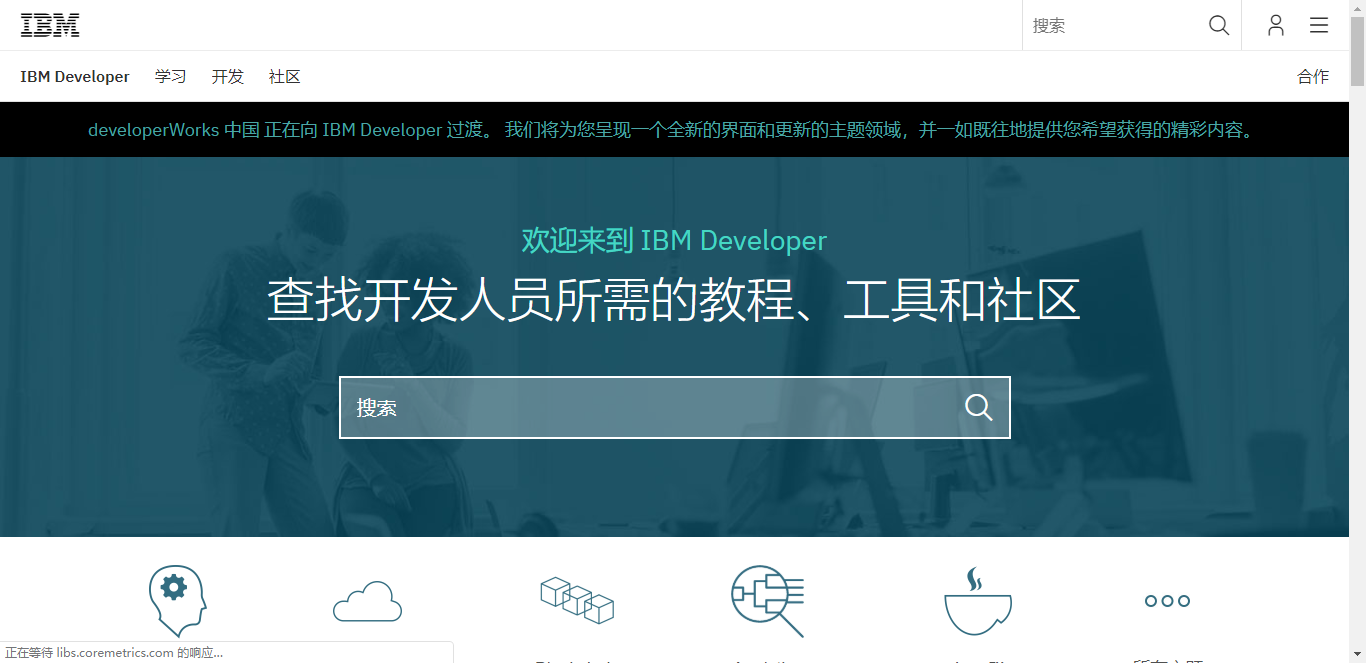
Task: Click the 欢迎来到 IBM Developer heading
Action: (674, 240)
